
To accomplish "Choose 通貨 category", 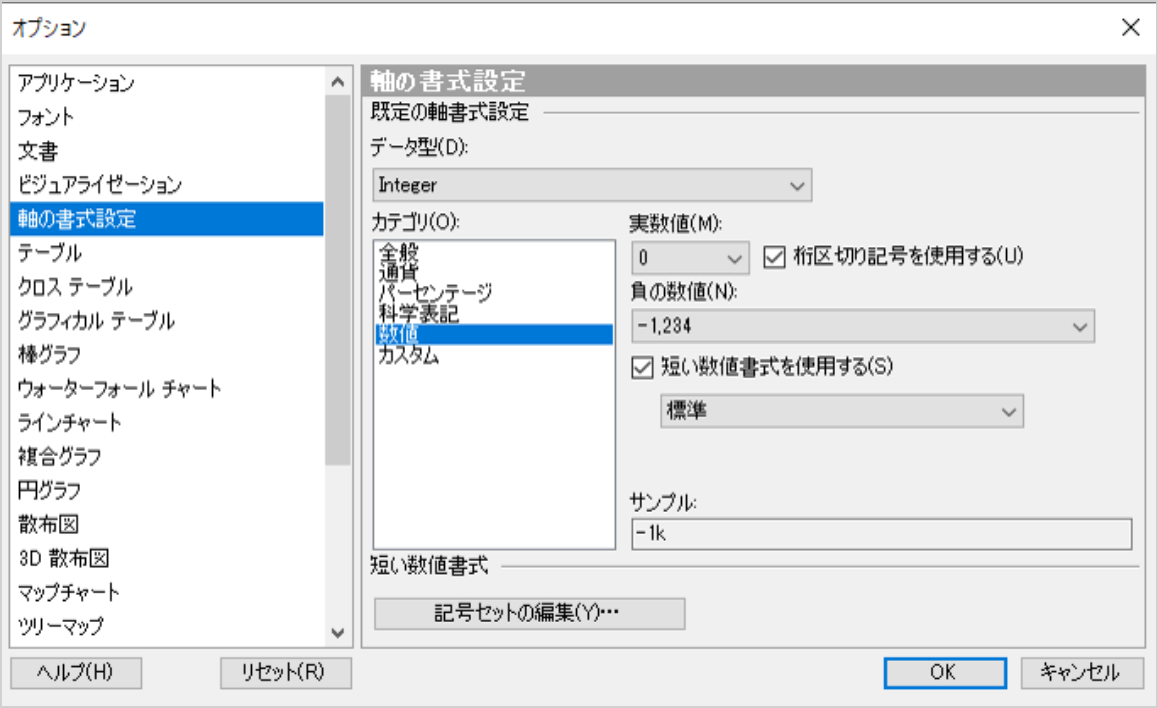I will 493,272.
